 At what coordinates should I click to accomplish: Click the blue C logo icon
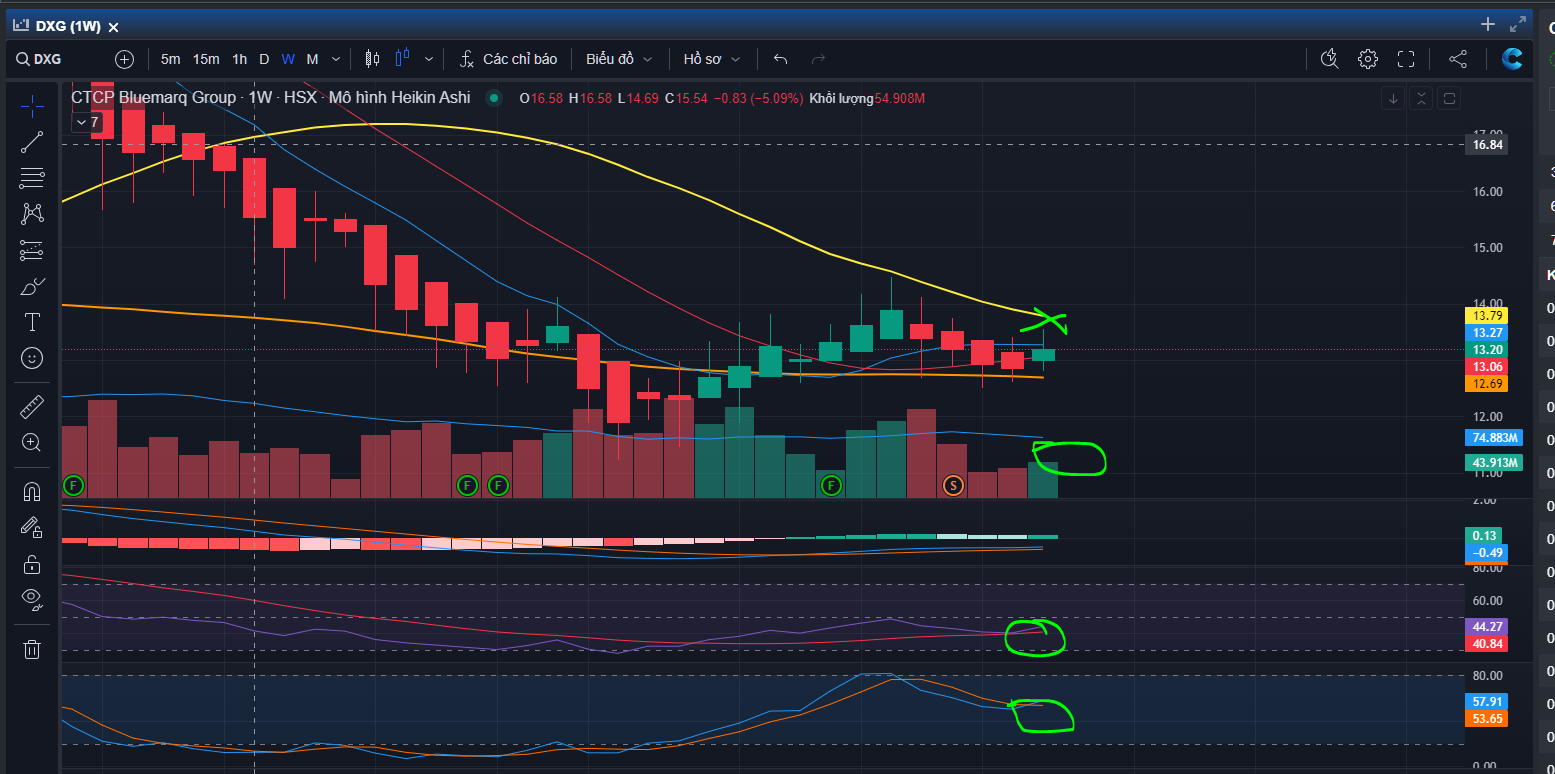pyautogui.click(x=1513, y=59)
